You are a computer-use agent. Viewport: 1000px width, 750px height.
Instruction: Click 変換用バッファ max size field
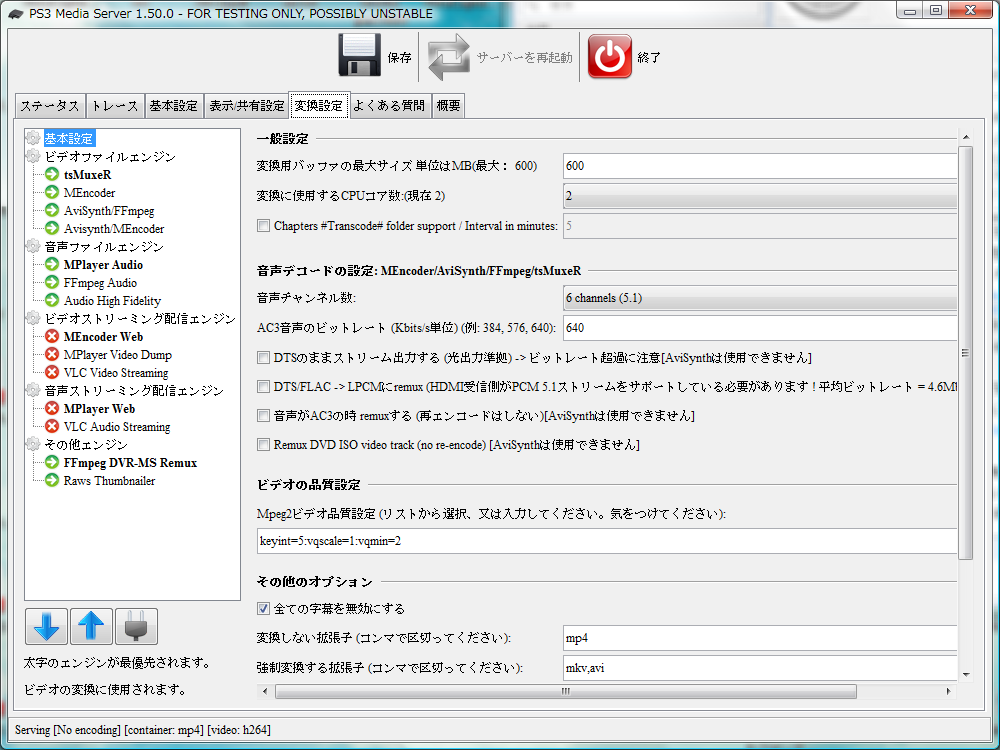[x=760, y=166]
